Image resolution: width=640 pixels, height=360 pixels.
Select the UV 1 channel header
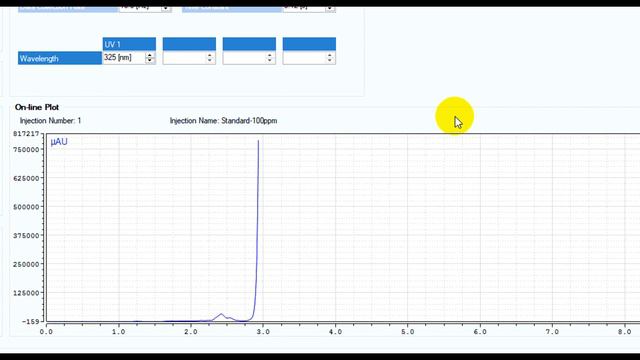(129, 44)
